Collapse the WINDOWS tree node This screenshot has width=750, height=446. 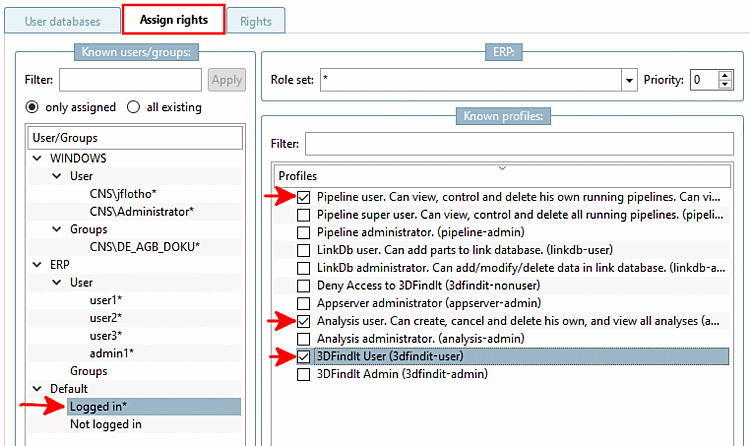click(39, 158)
